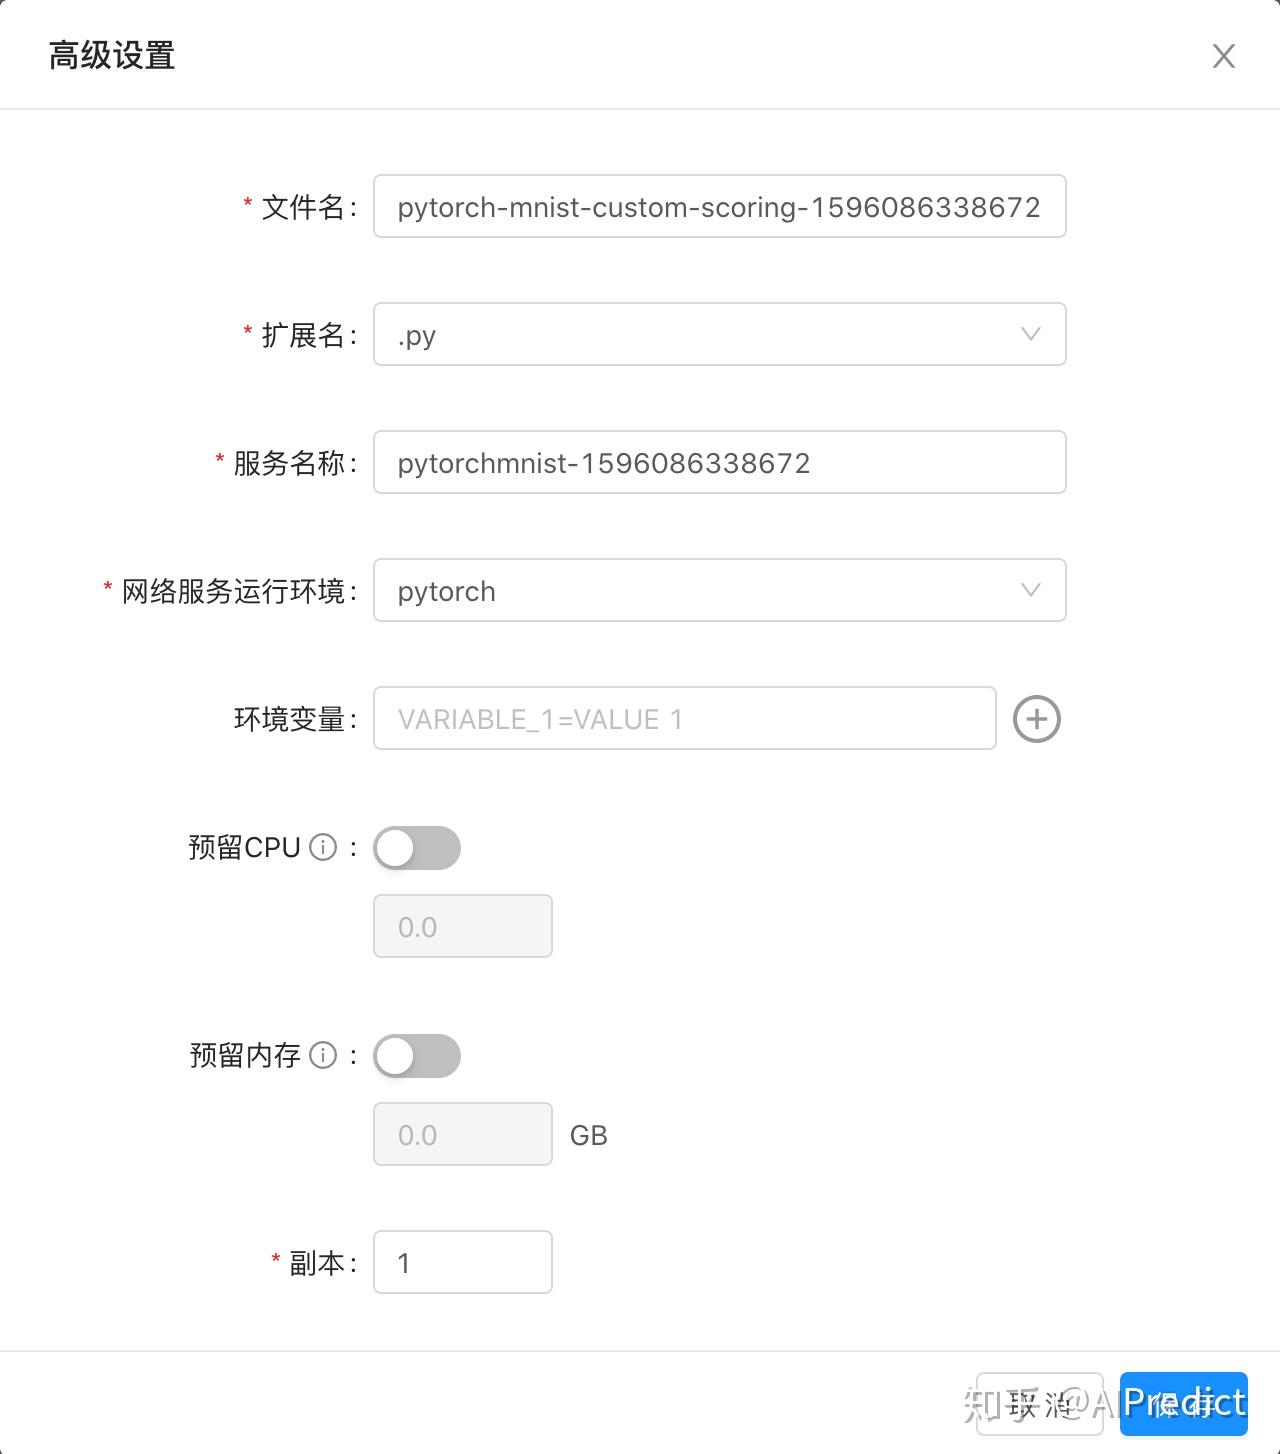Open the .py extension dropdown
The height and width of the screenshot is (1454, 1280).
click(x=719, y=335)
